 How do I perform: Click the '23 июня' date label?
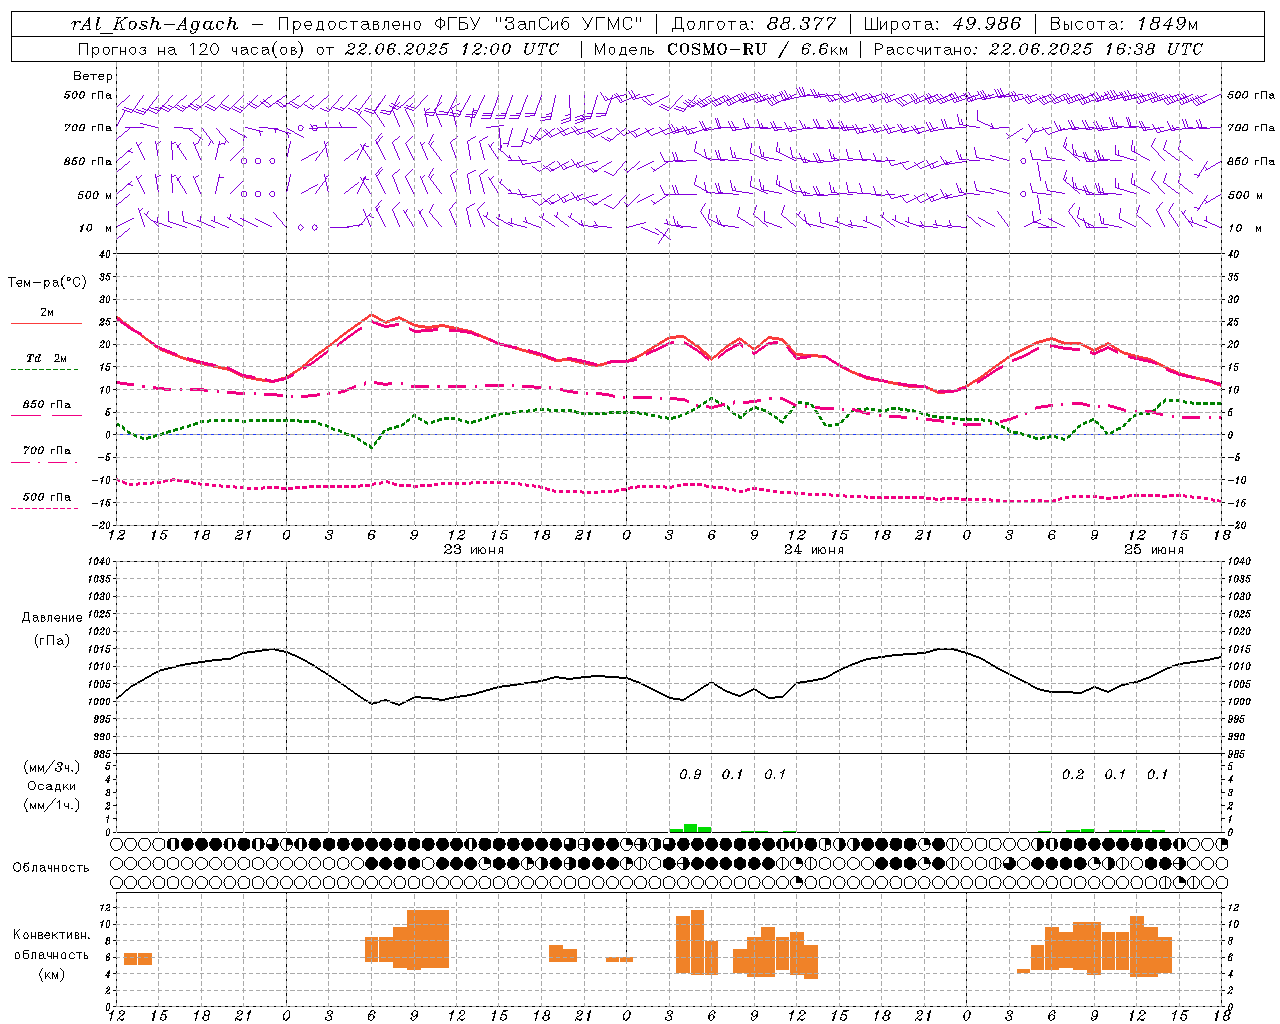pyautogui.click(x=474, y=550)
